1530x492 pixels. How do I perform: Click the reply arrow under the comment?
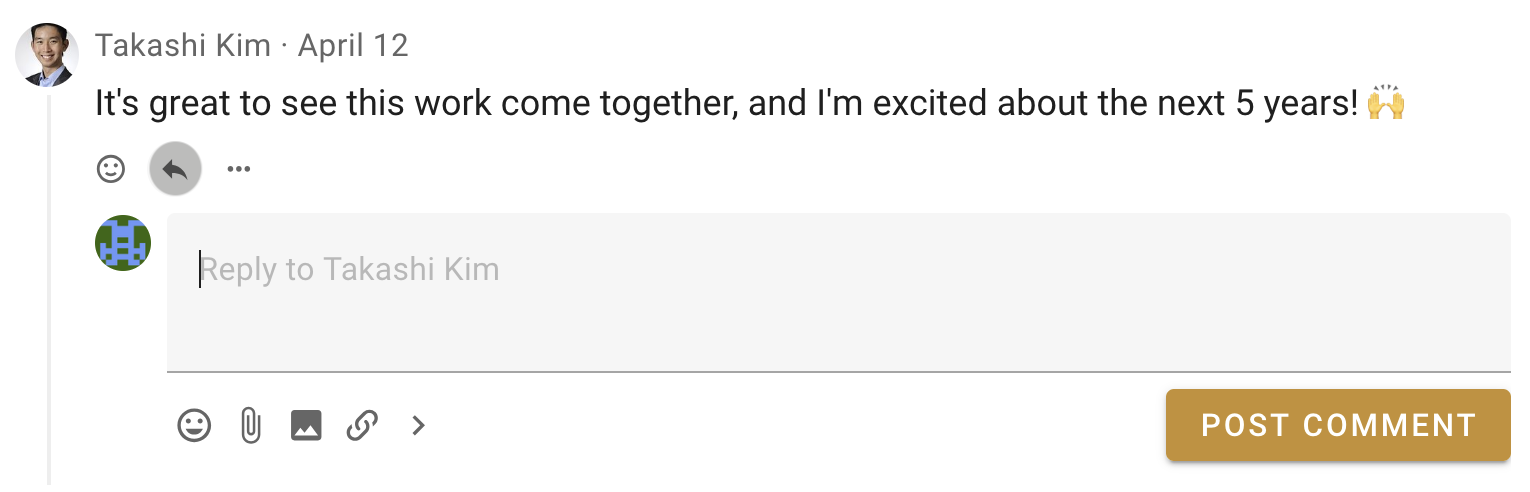tap(175, 169)
